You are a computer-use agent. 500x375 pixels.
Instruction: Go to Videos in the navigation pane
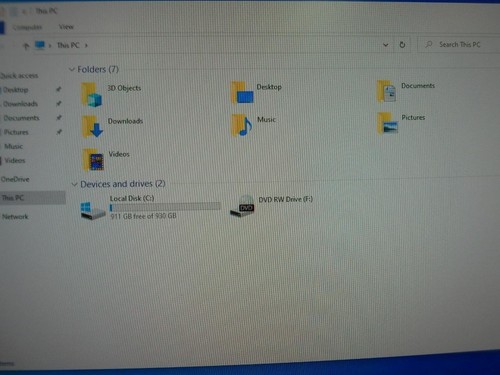15,160
